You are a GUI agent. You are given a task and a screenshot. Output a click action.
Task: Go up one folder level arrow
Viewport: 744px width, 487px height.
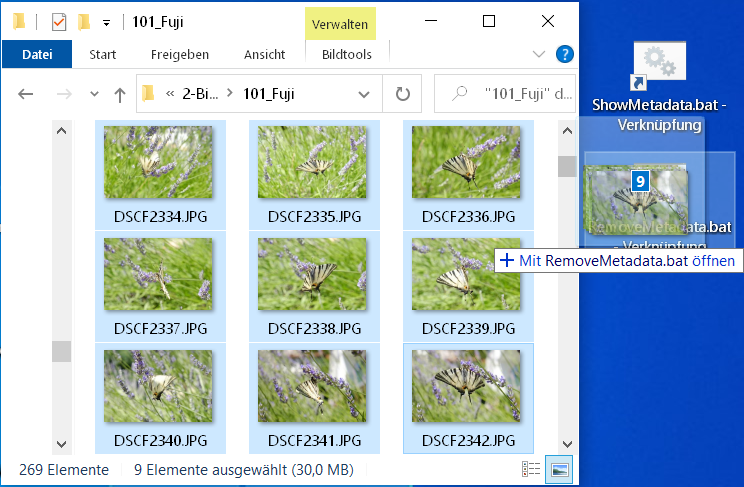(120, 94)
